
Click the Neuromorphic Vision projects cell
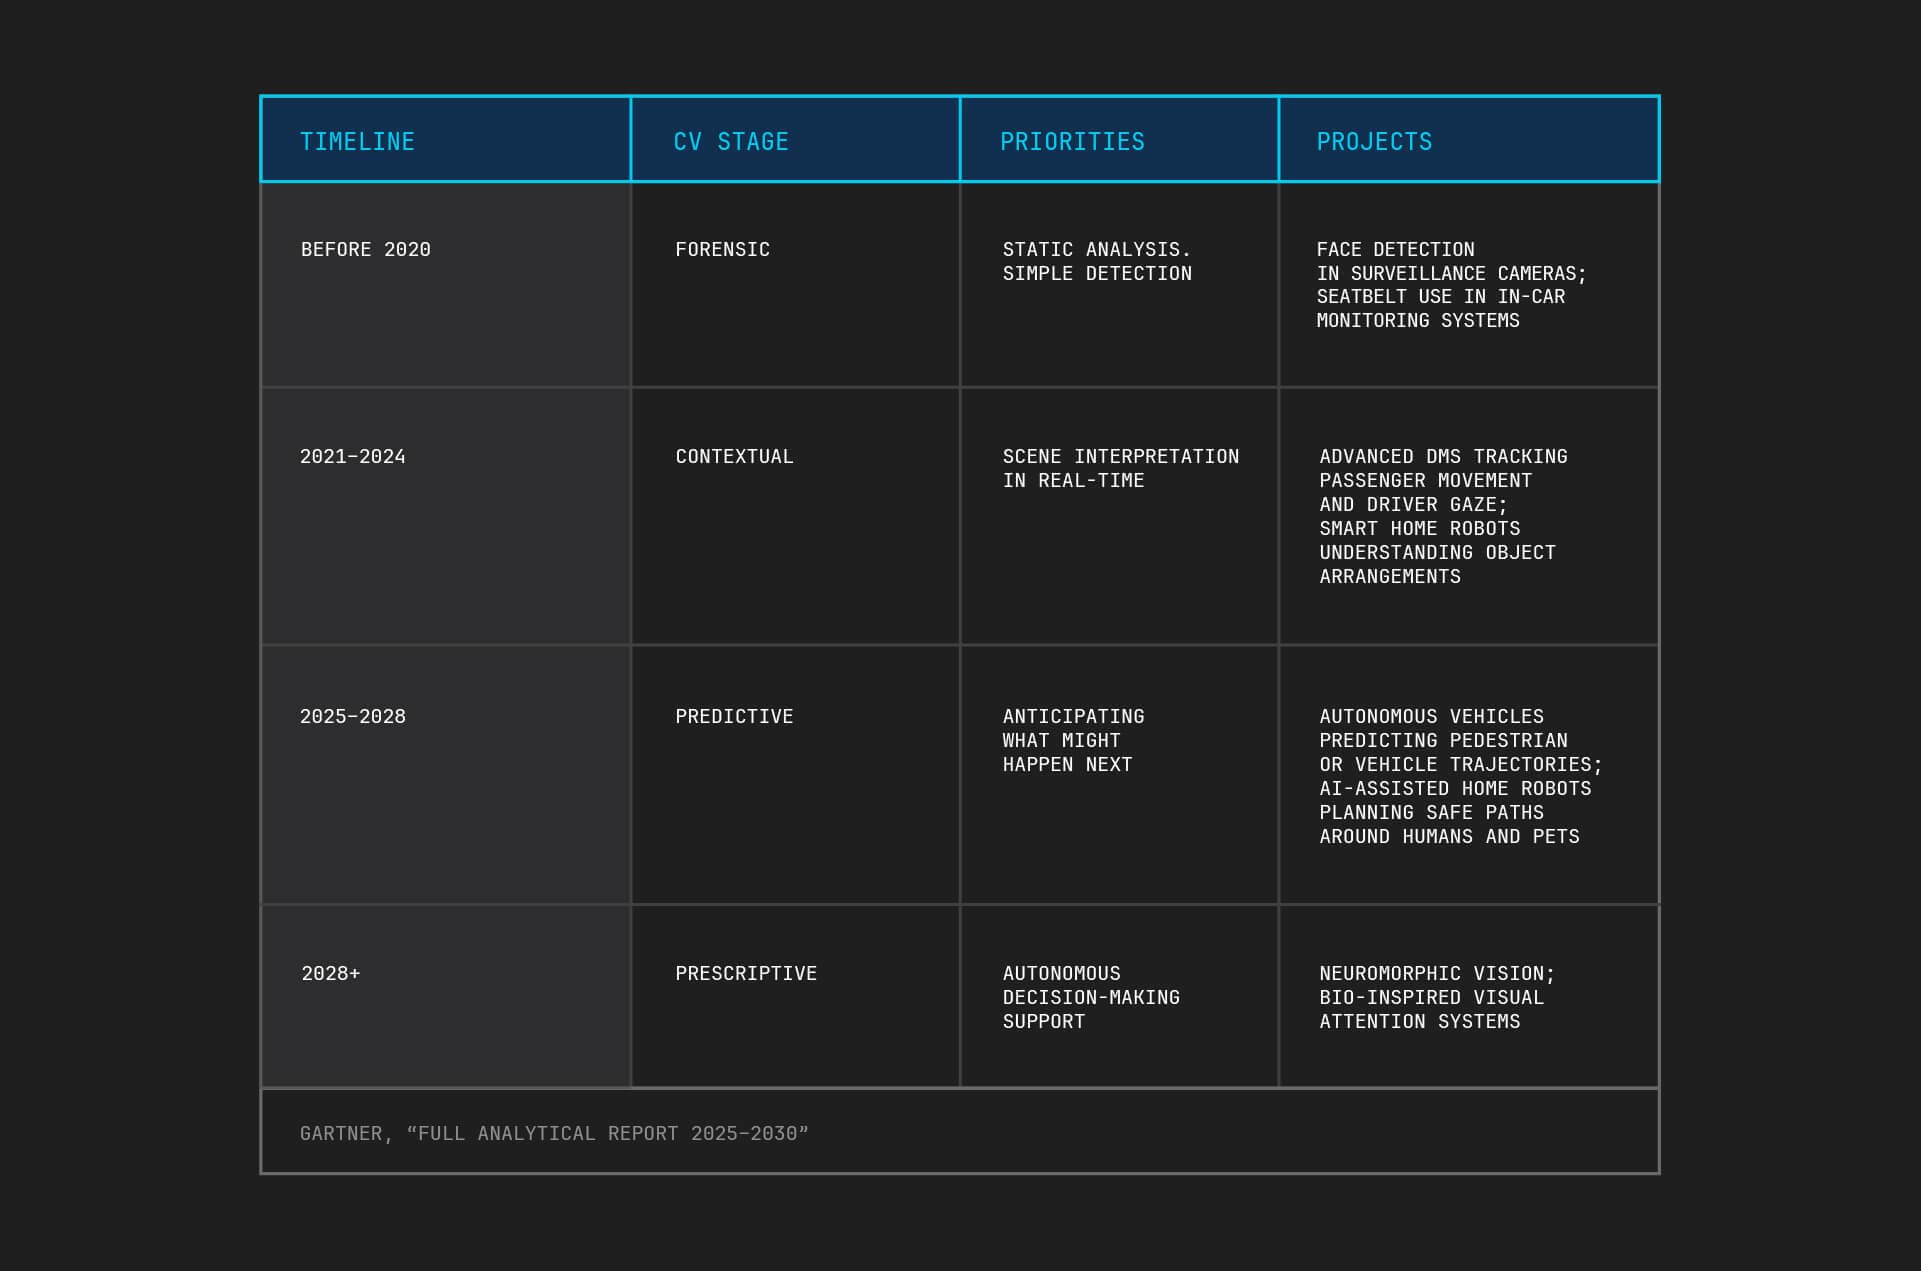[x=1469, y=996]
